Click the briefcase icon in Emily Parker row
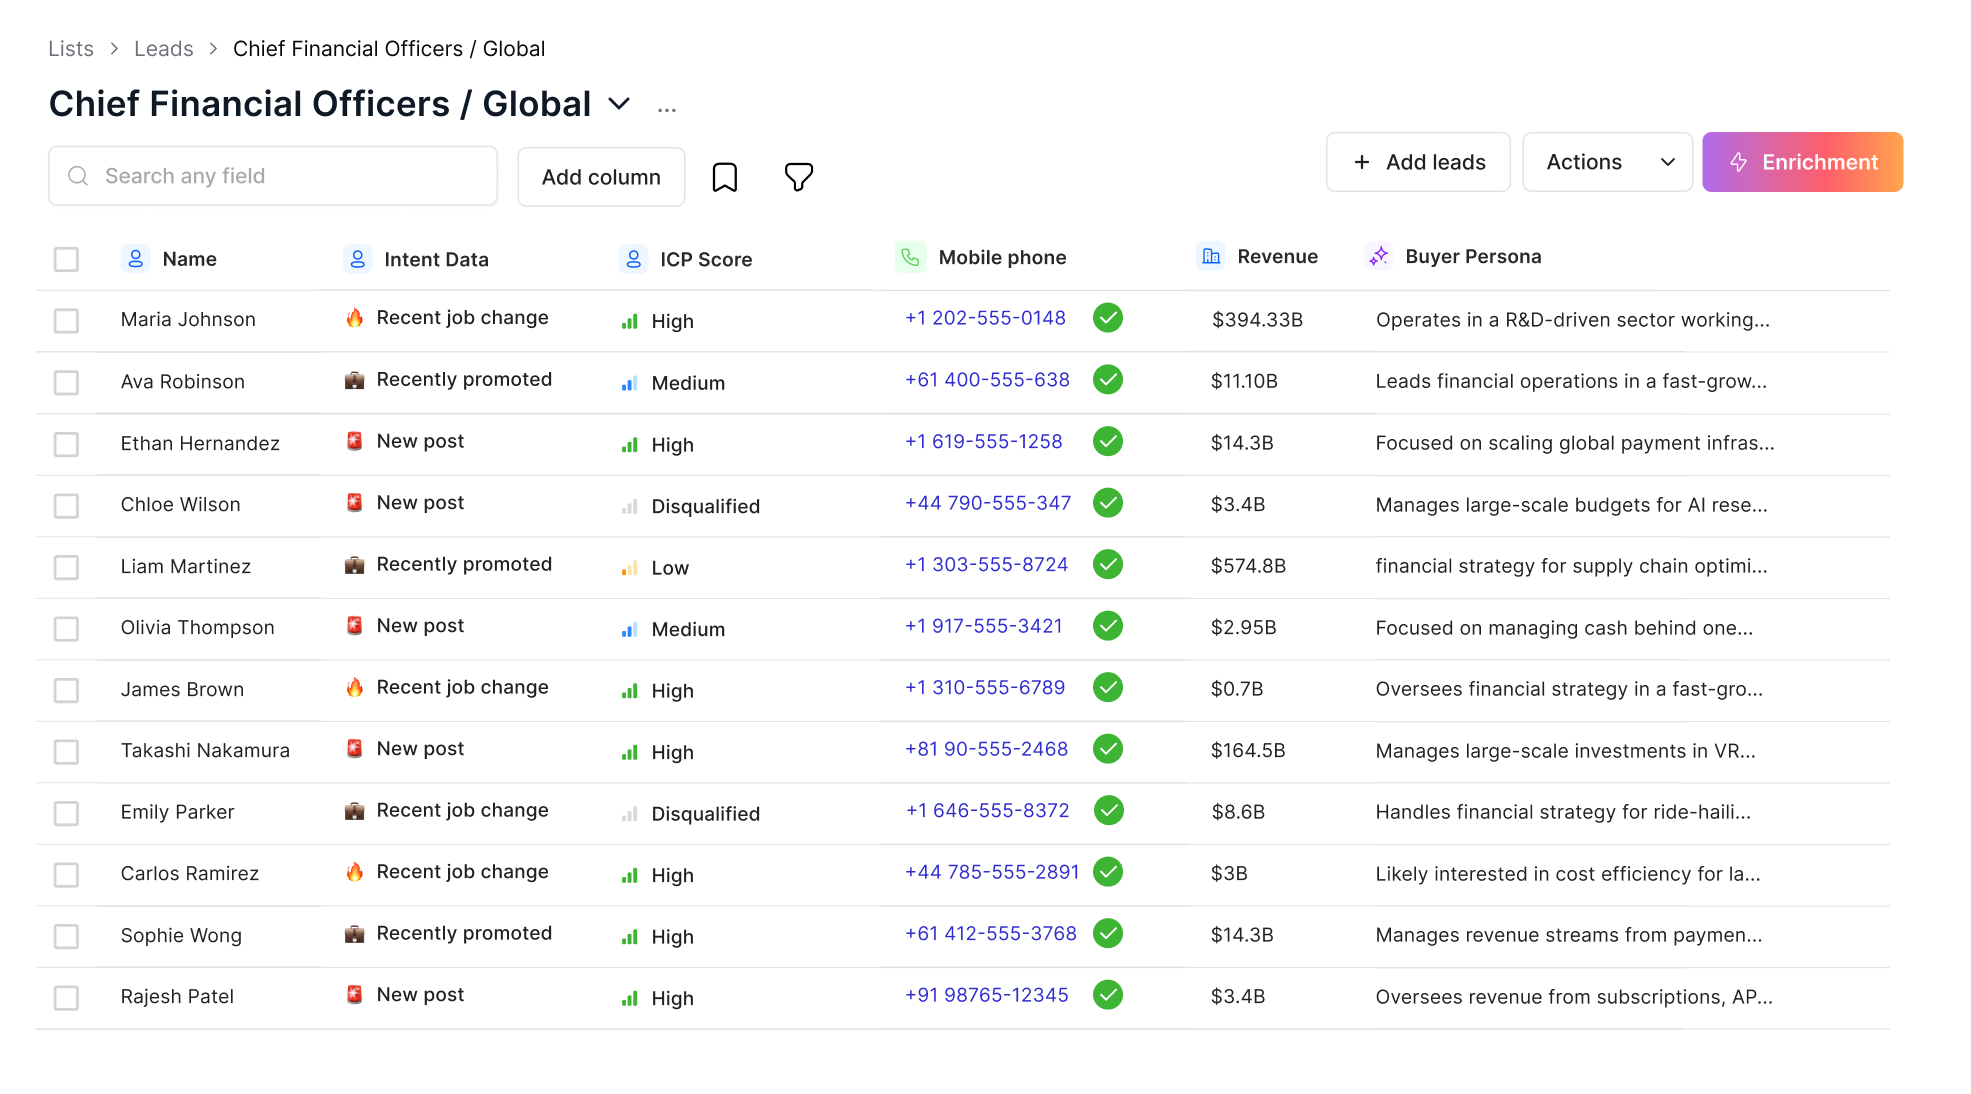Image resolution: width=1971 pixels, height=1094 pixels. pyautogui.click(x=354, y=811)
